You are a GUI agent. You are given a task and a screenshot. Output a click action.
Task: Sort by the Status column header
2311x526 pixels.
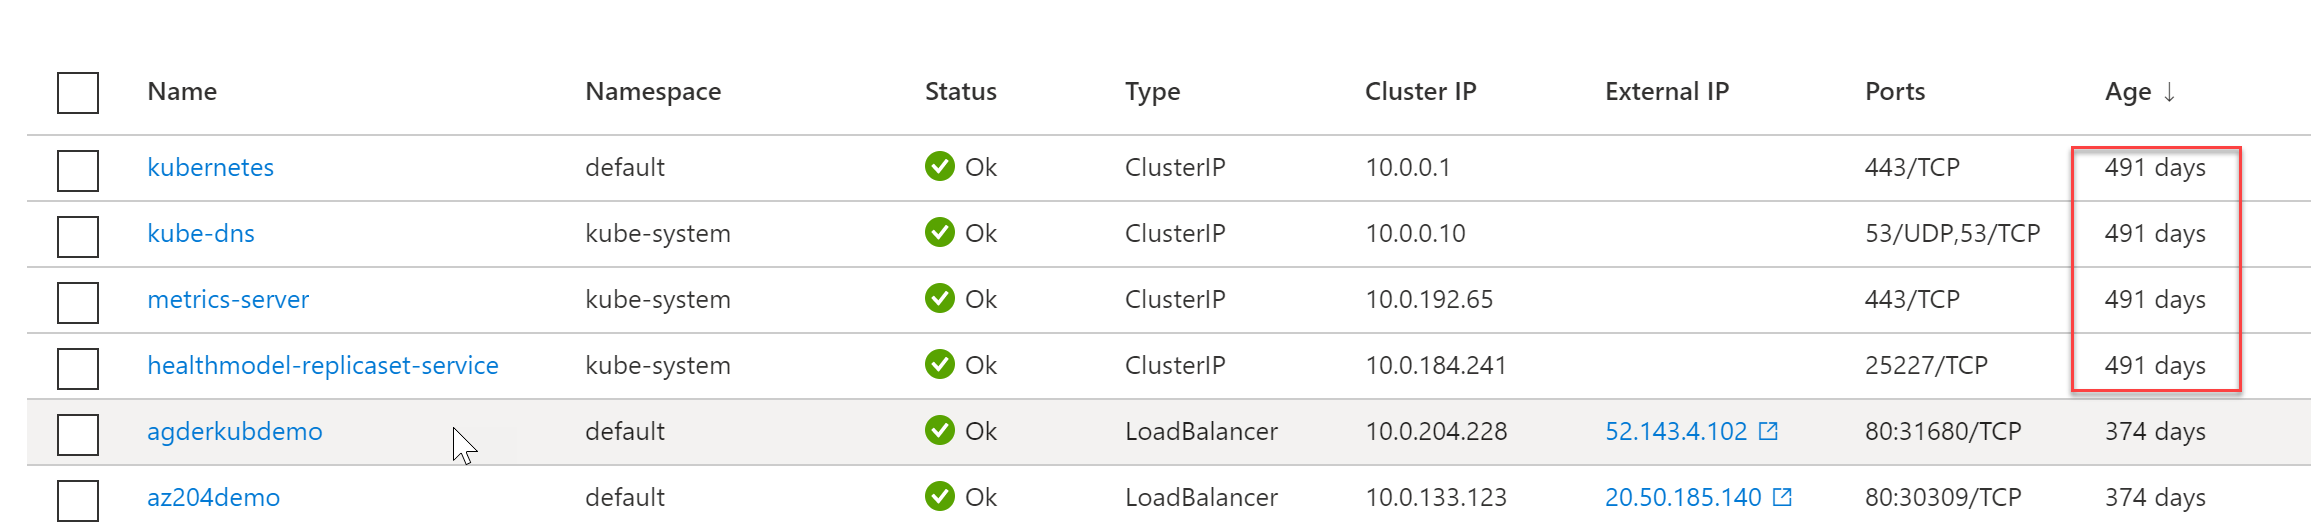click(x=960, y=92)
